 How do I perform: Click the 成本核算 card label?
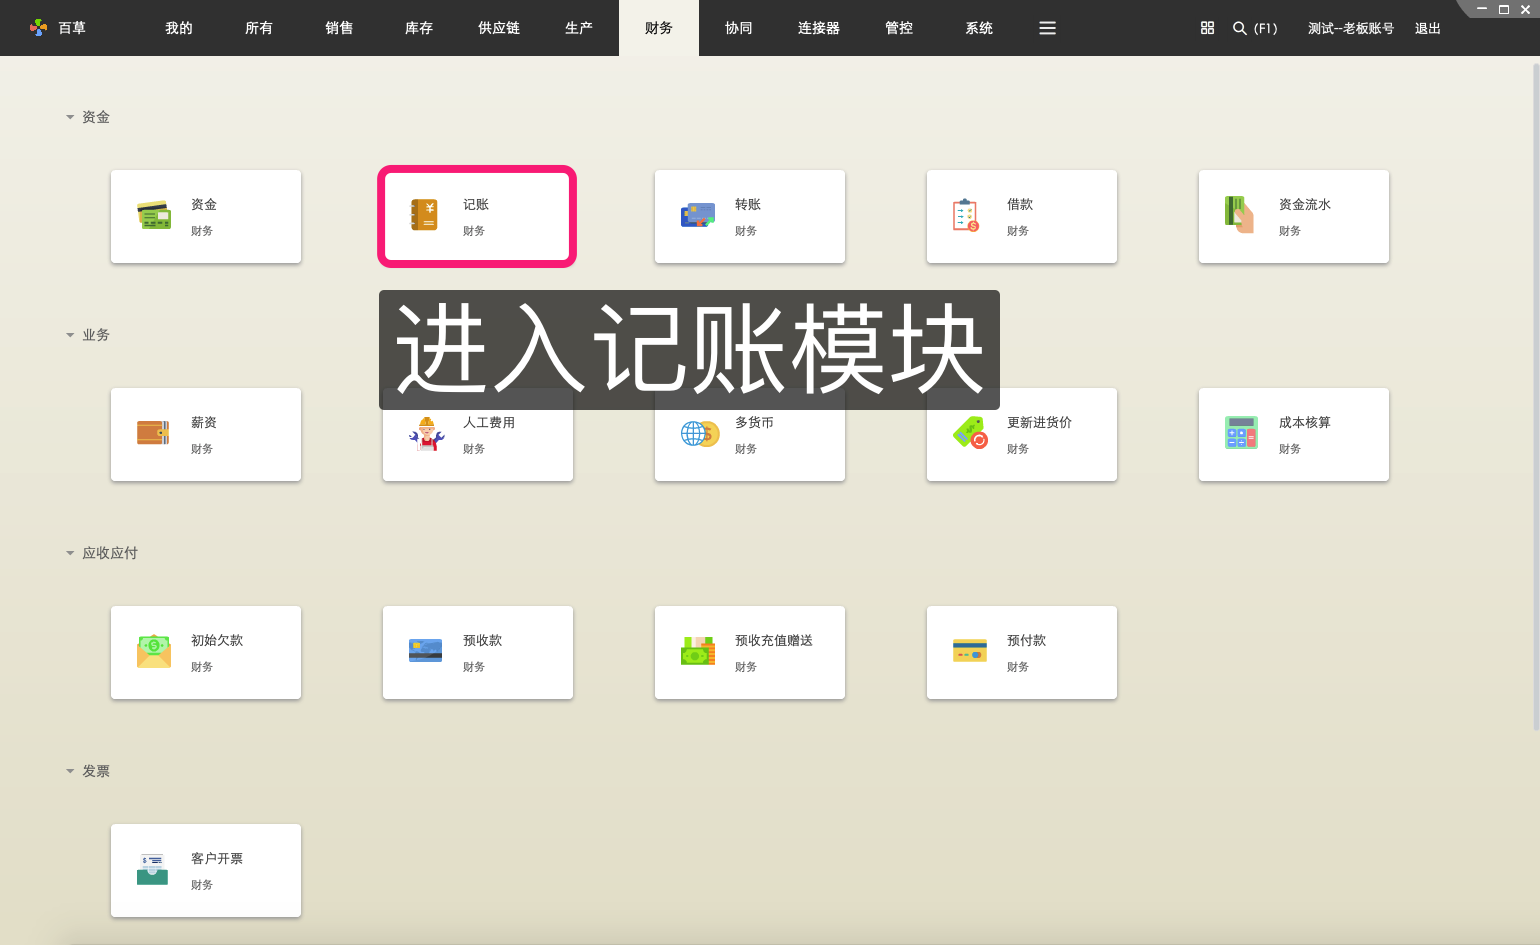pyautogui.click(x=1305, y=422)
